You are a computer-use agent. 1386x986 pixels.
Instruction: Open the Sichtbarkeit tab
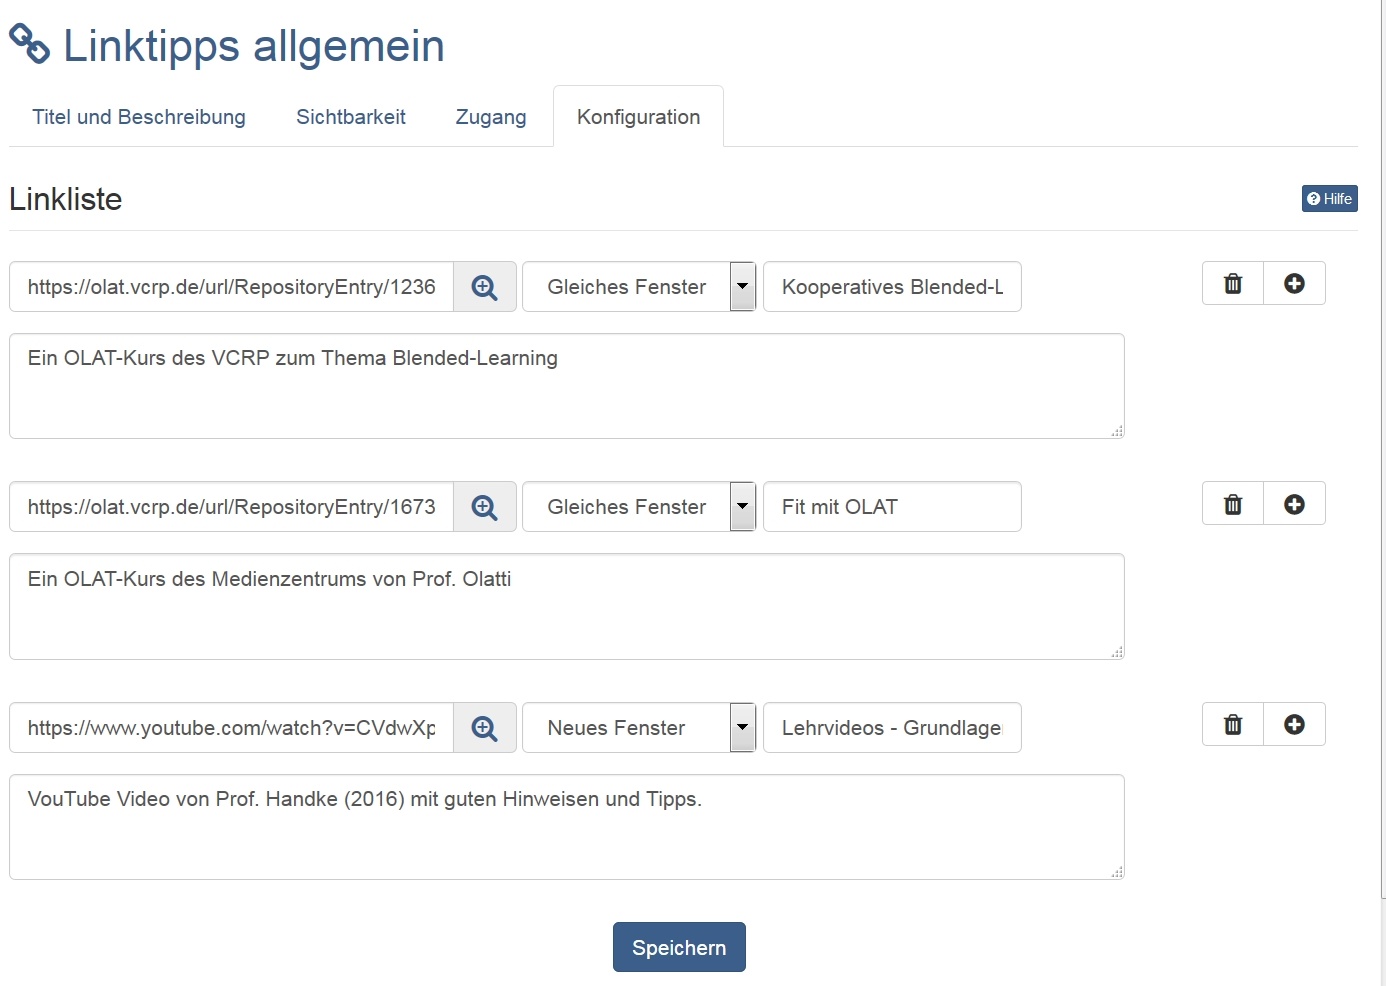pos(351,117)
